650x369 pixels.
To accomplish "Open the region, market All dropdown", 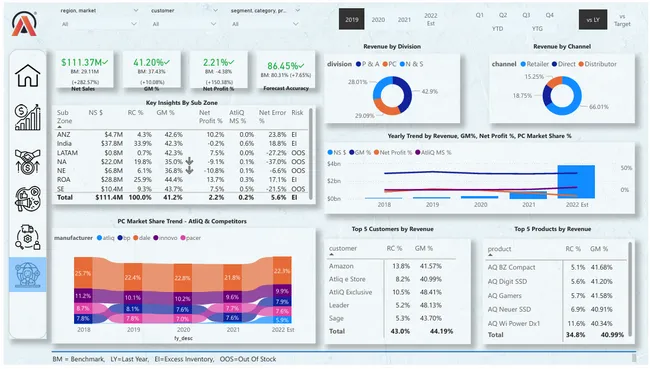I will 98,24.
